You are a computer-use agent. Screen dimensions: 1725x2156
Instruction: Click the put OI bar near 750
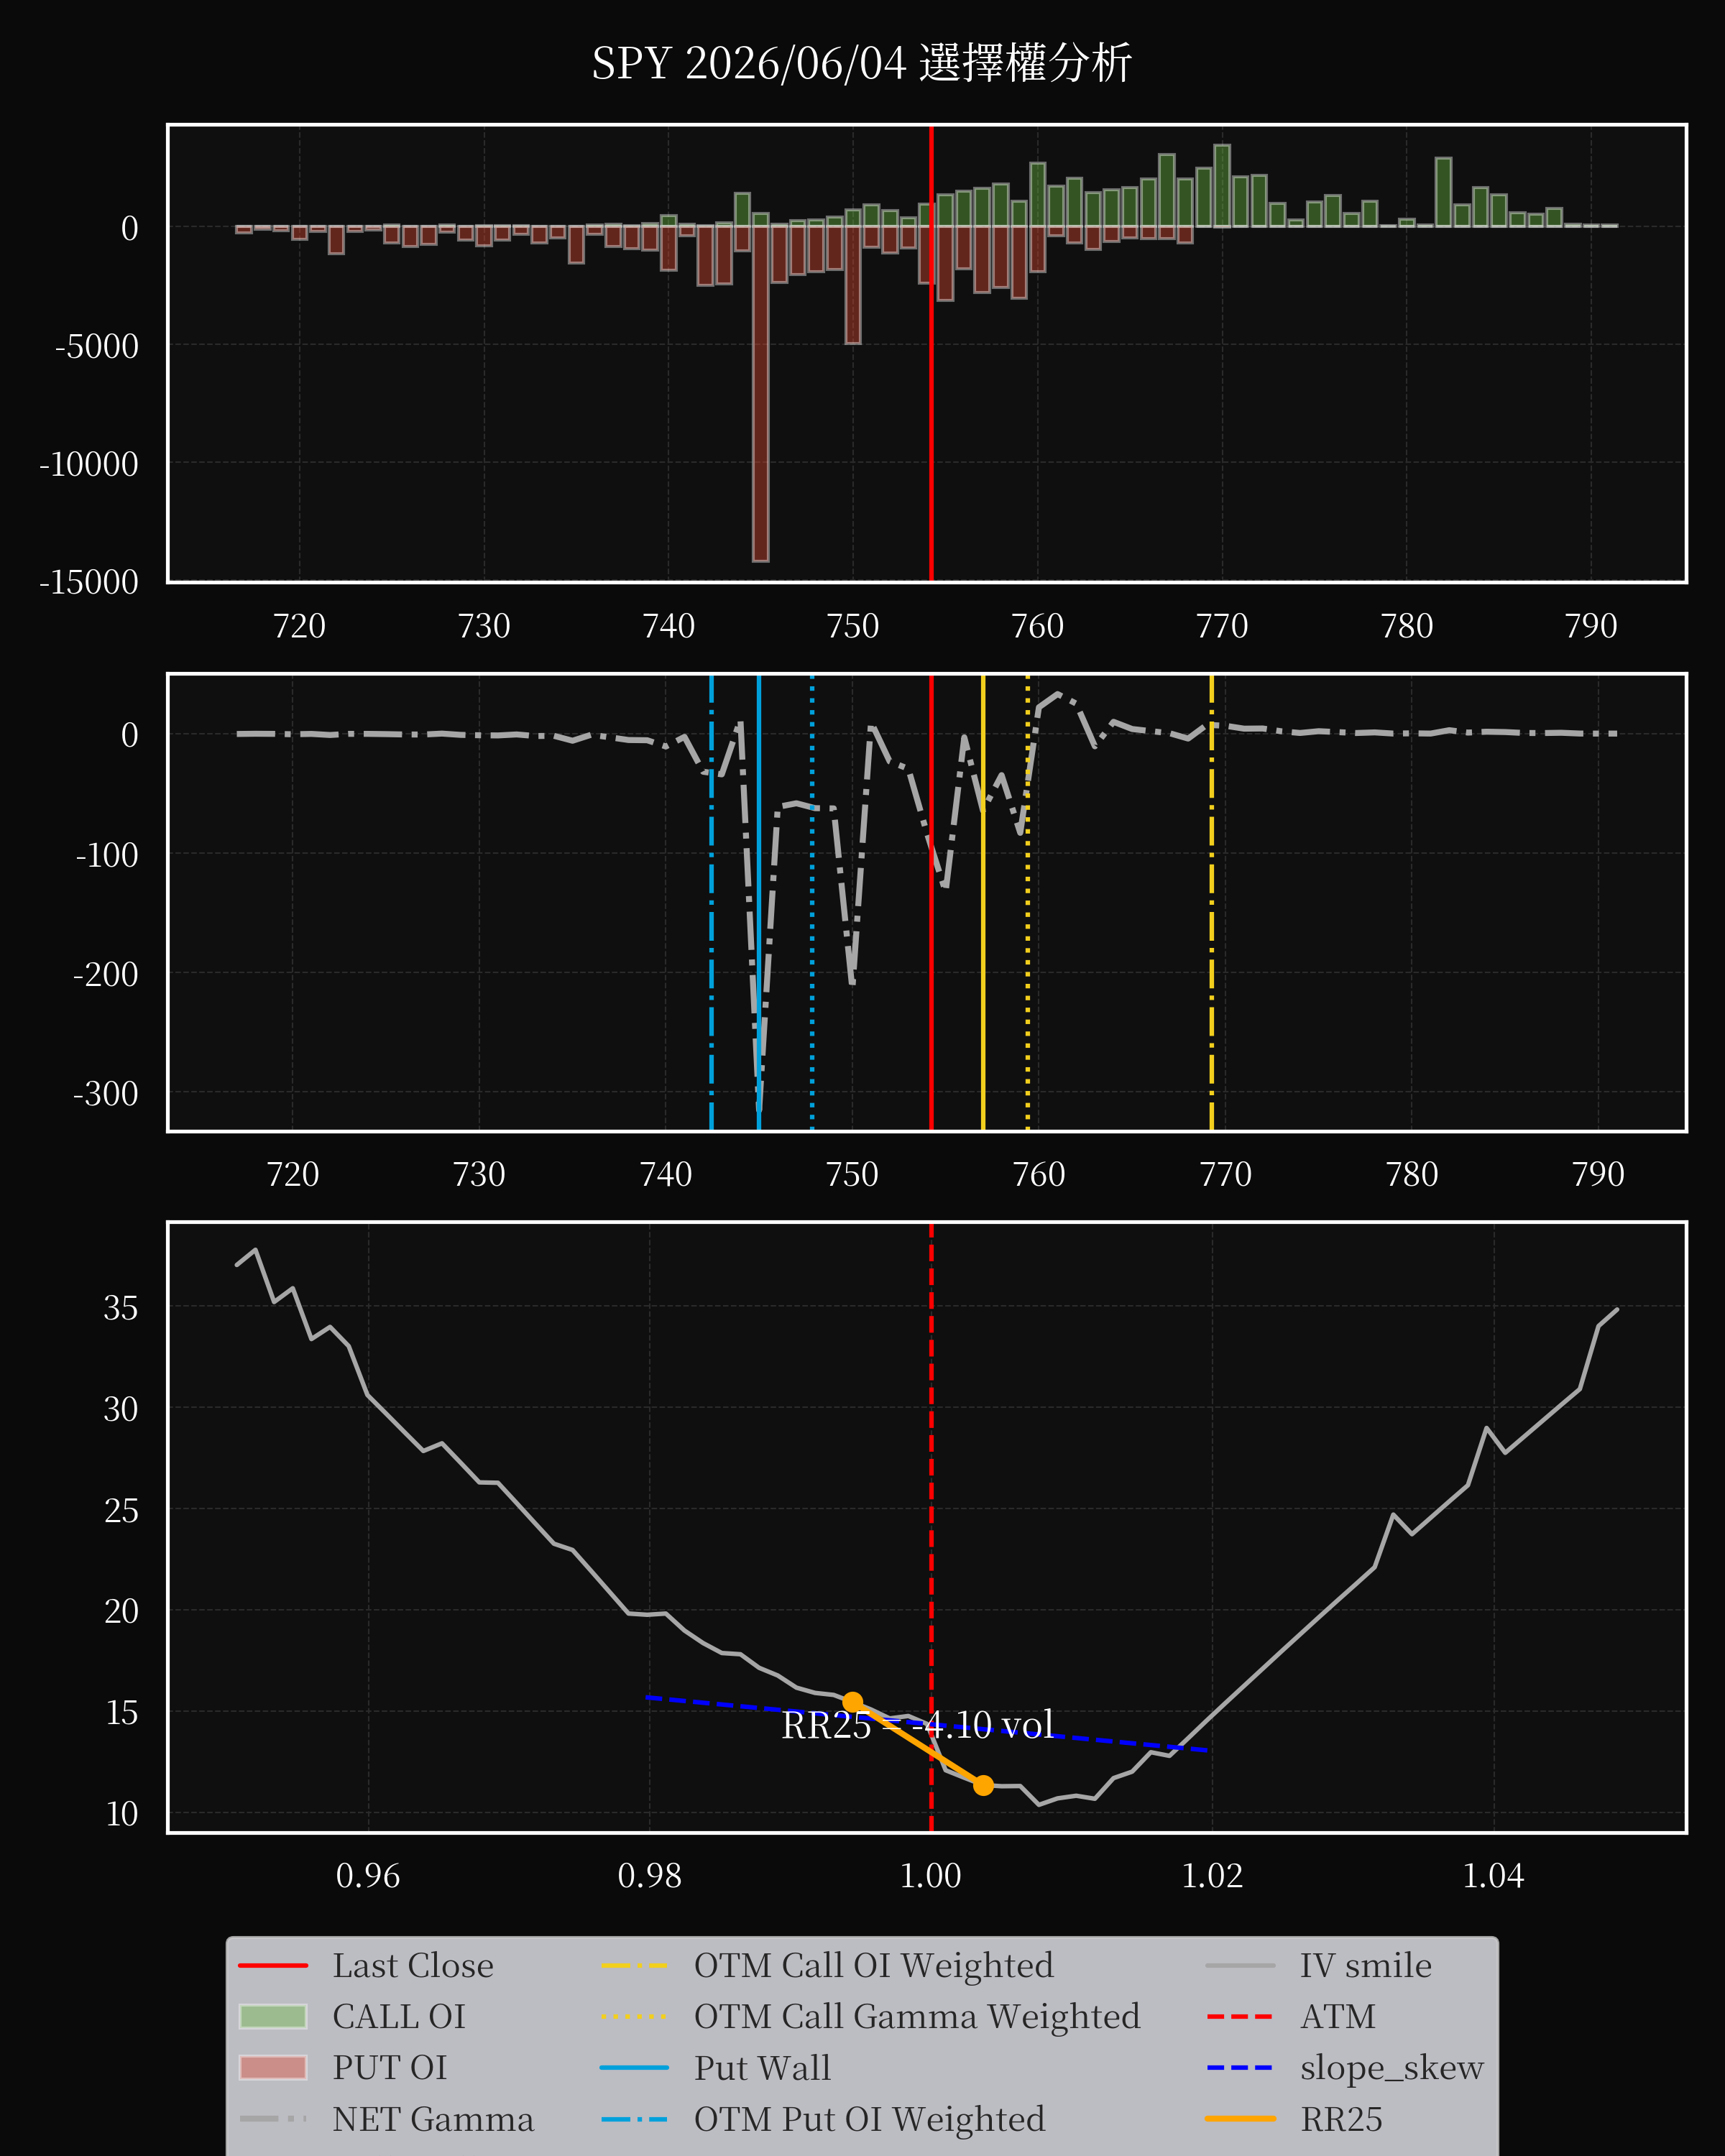pyautogui.click(x=853, y=285)
